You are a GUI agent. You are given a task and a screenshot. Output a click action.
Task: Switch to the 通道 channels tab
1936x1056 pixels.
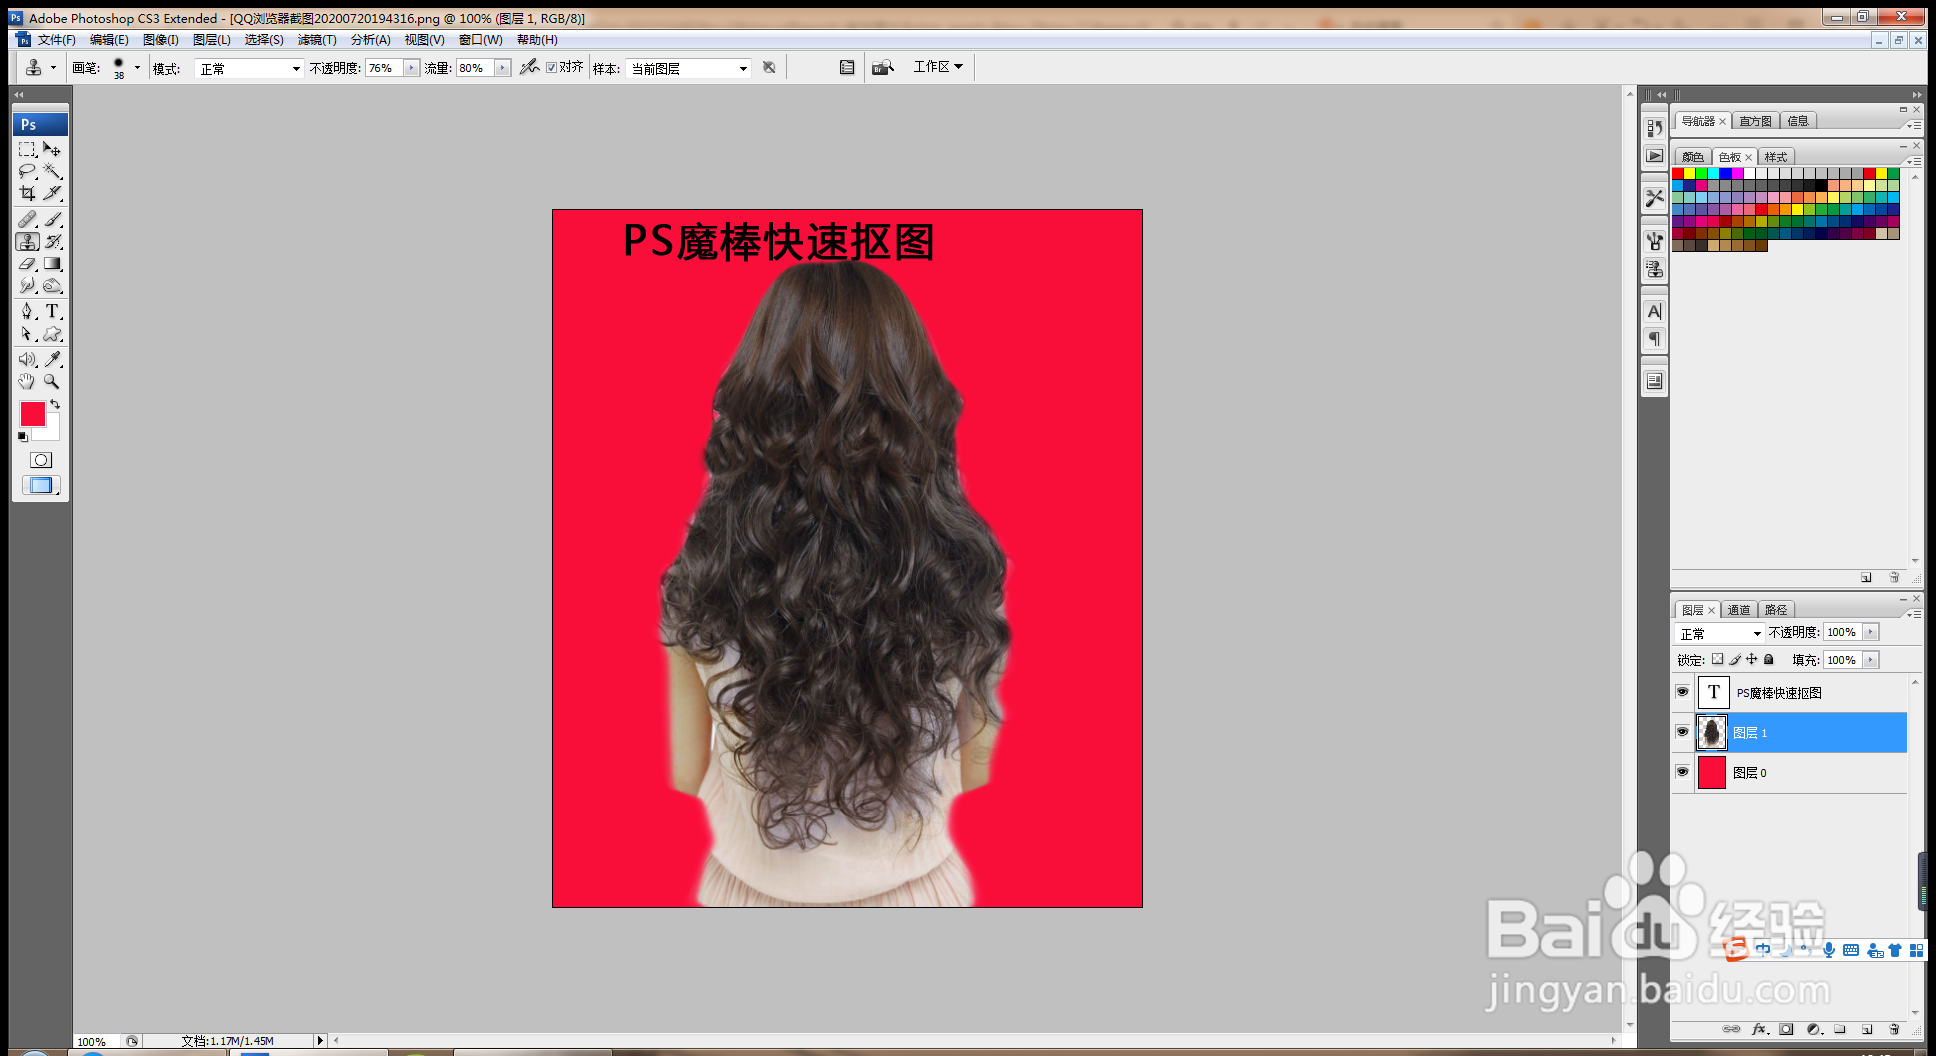coord(1739,610)
